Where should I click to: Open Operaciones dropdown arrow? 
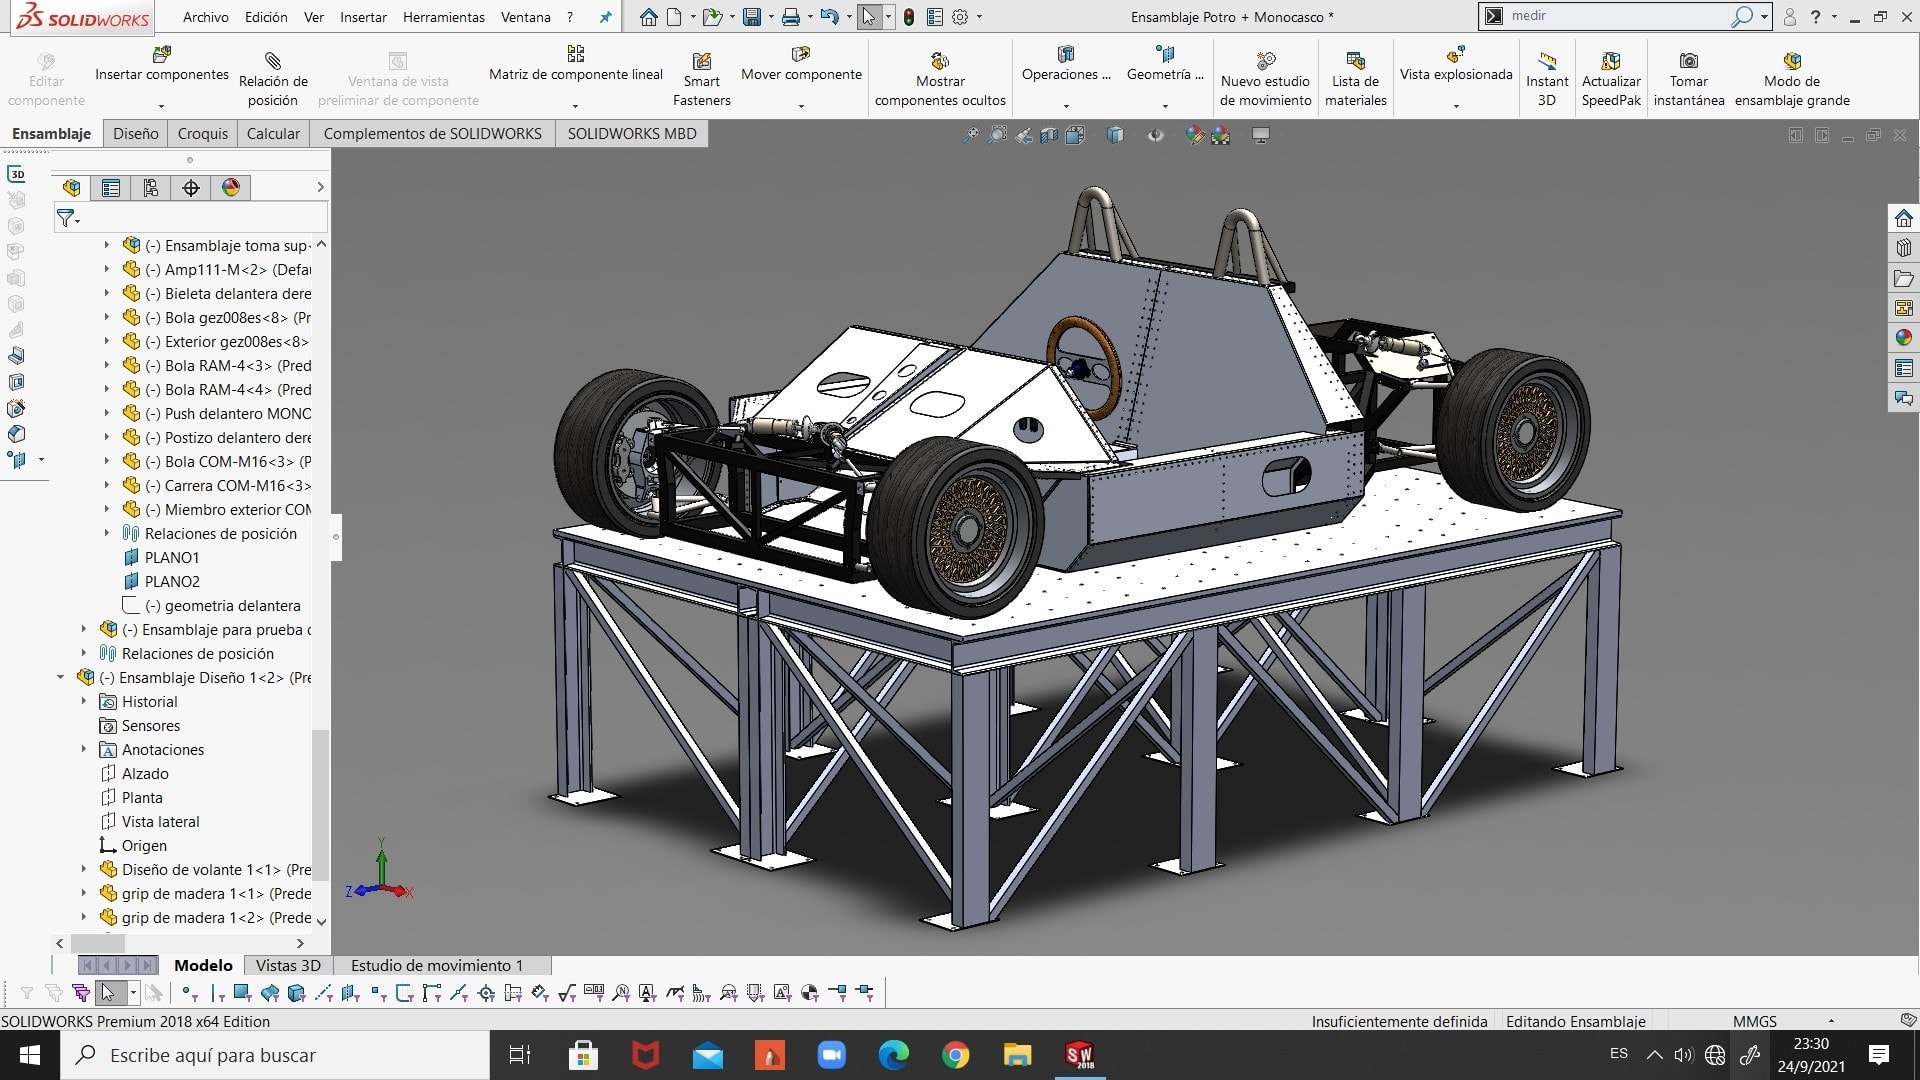pyautogui.click(x=1066, y=105)
